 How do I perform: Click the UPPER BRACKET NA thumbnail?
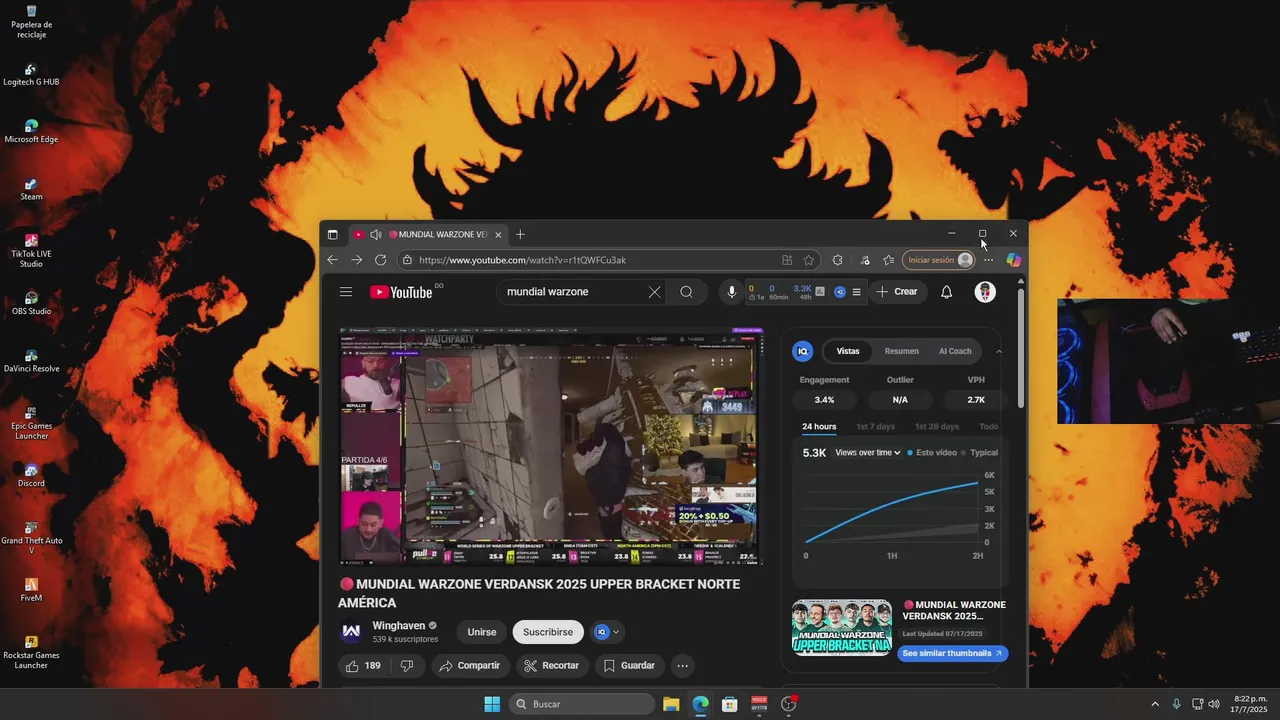(842, 627)
